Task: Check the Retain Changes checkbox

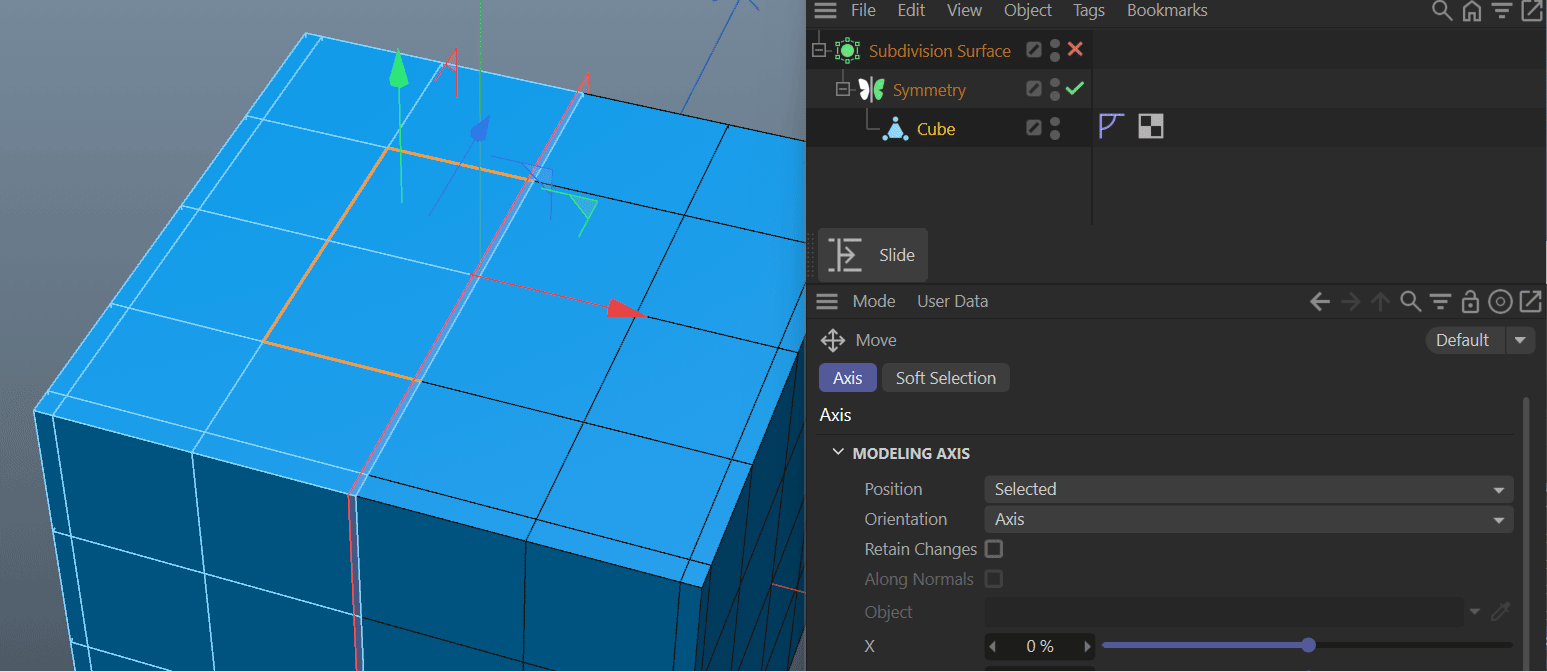Action: (x=993, y=549)
